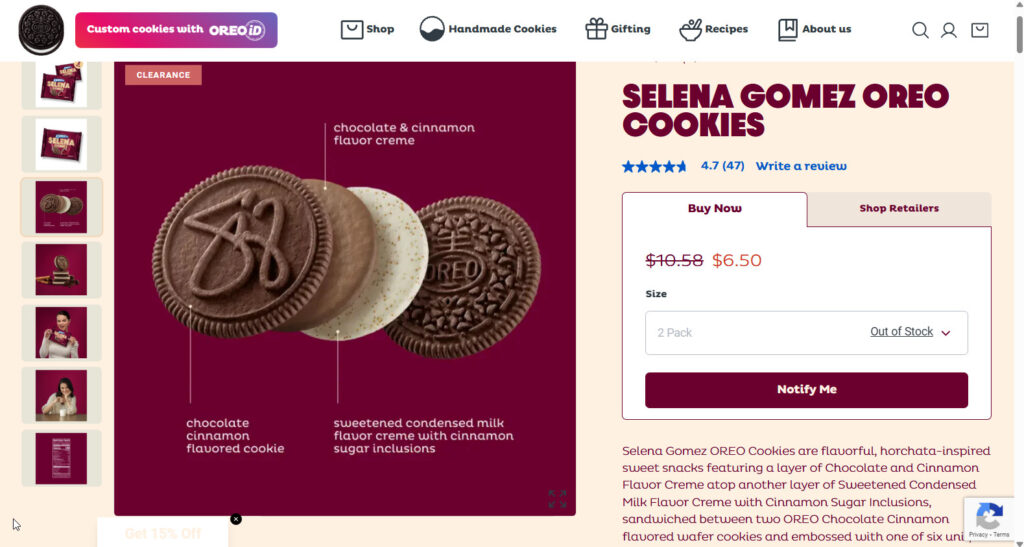Open the shopping cart bag icon

980,30
